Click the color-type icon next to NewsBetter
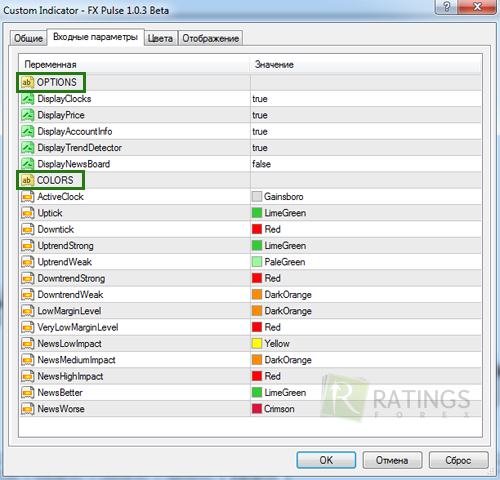Viewport: 500px width, 480px height. pyautogui.click(x=27, y=393)
